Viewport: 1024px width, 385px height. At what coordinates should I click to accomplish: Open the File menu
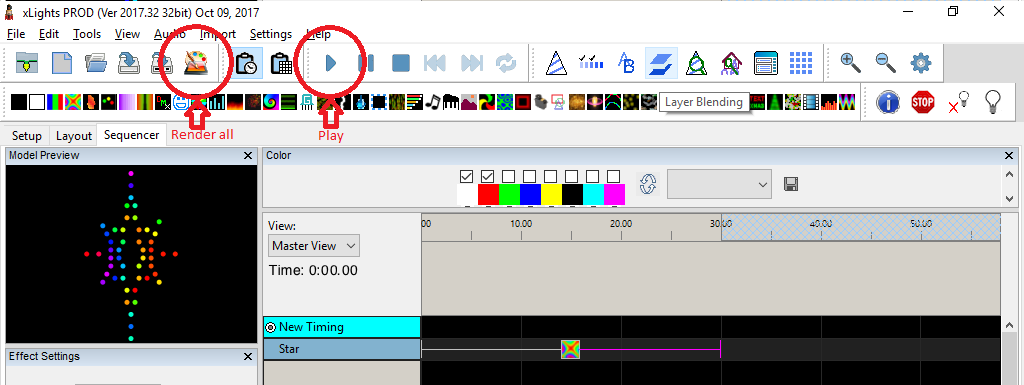tap(16, 34)
